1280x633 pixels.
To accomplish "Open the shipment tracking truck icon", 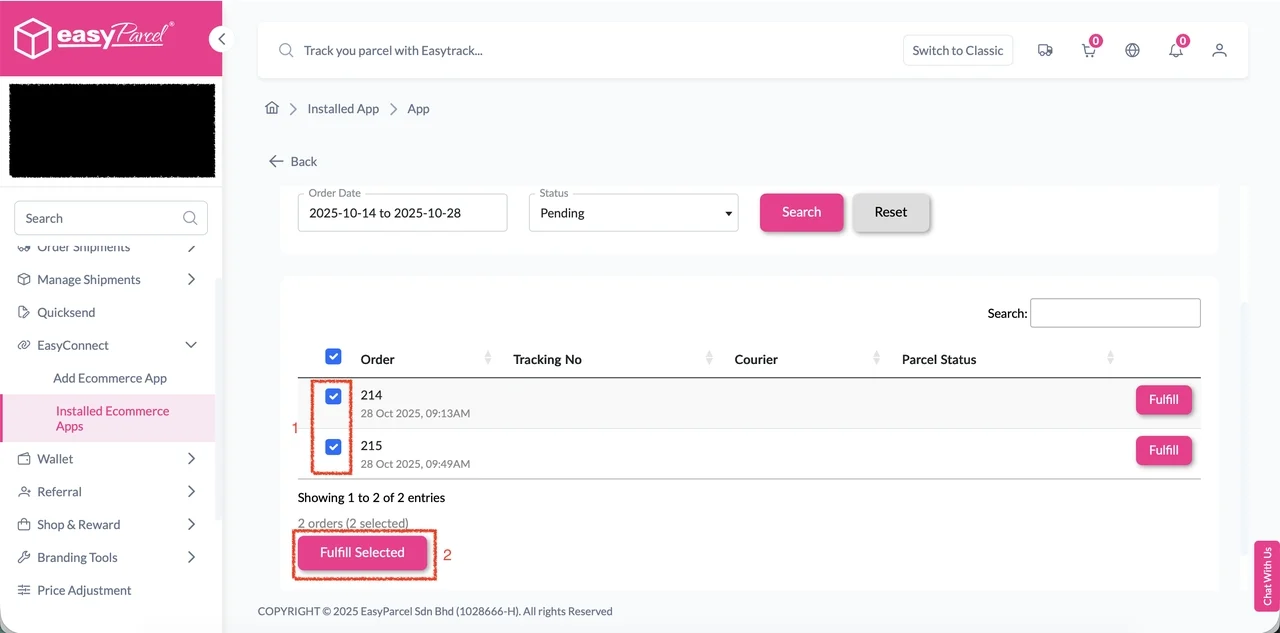I will (x=1045, y=50).
